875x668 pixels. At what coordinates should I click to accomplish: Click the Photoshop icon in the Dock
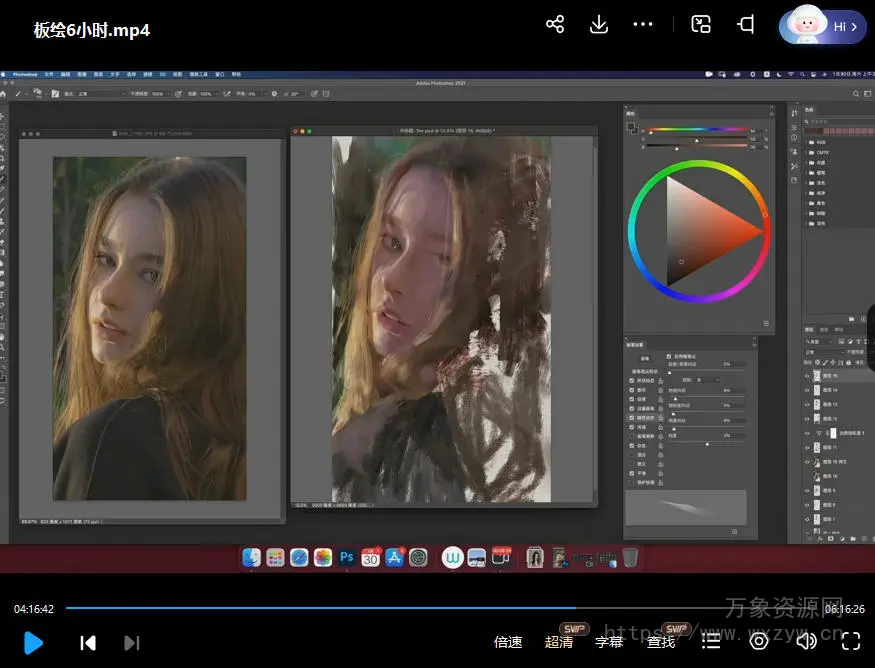pyautogui.click(x=347, y=557)
